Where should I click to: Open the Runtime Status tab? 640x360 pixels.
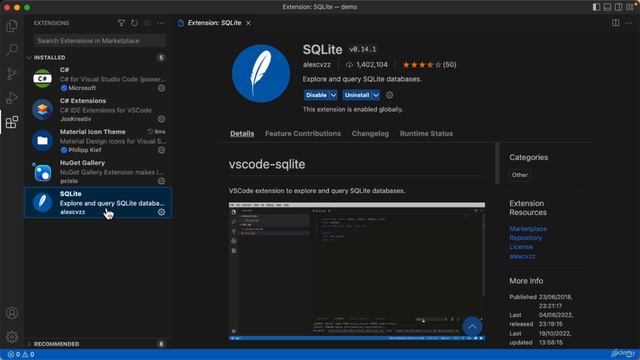(426, 133)
